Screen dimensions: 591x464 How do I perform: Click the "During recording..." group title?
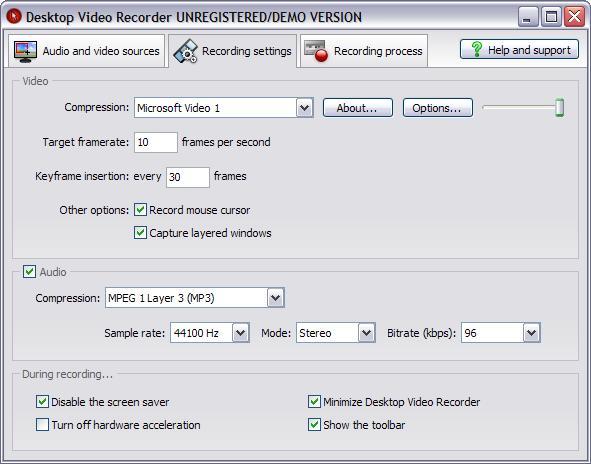point(67,374)
